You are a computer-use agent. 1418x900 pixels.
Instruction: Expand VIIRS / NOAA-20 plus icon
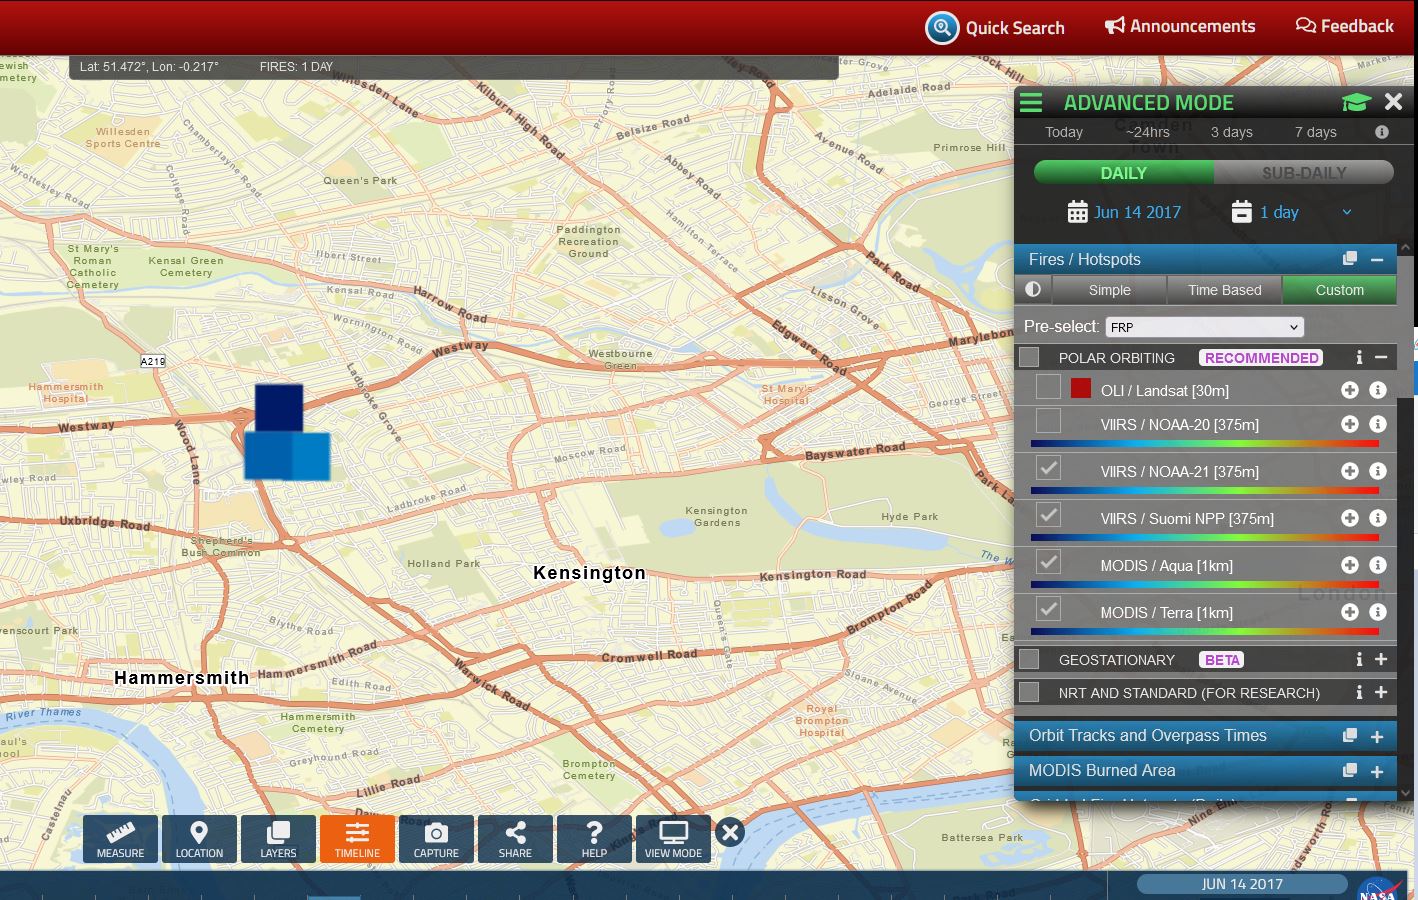pyautogui.click(x=1350, y=424)
